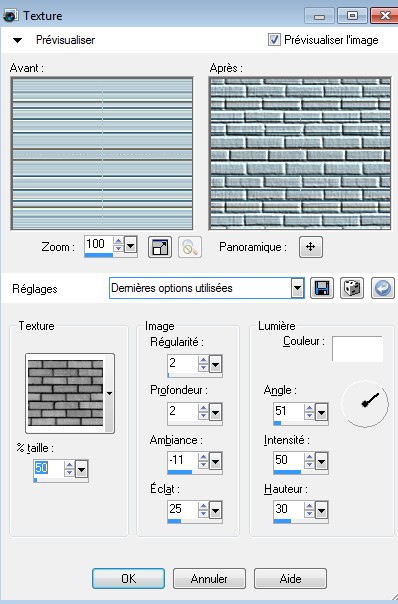Click the Texture dialog title bar icon
Image resolution: width=398 pixels, height=604 pixels.
click(10, 16)
